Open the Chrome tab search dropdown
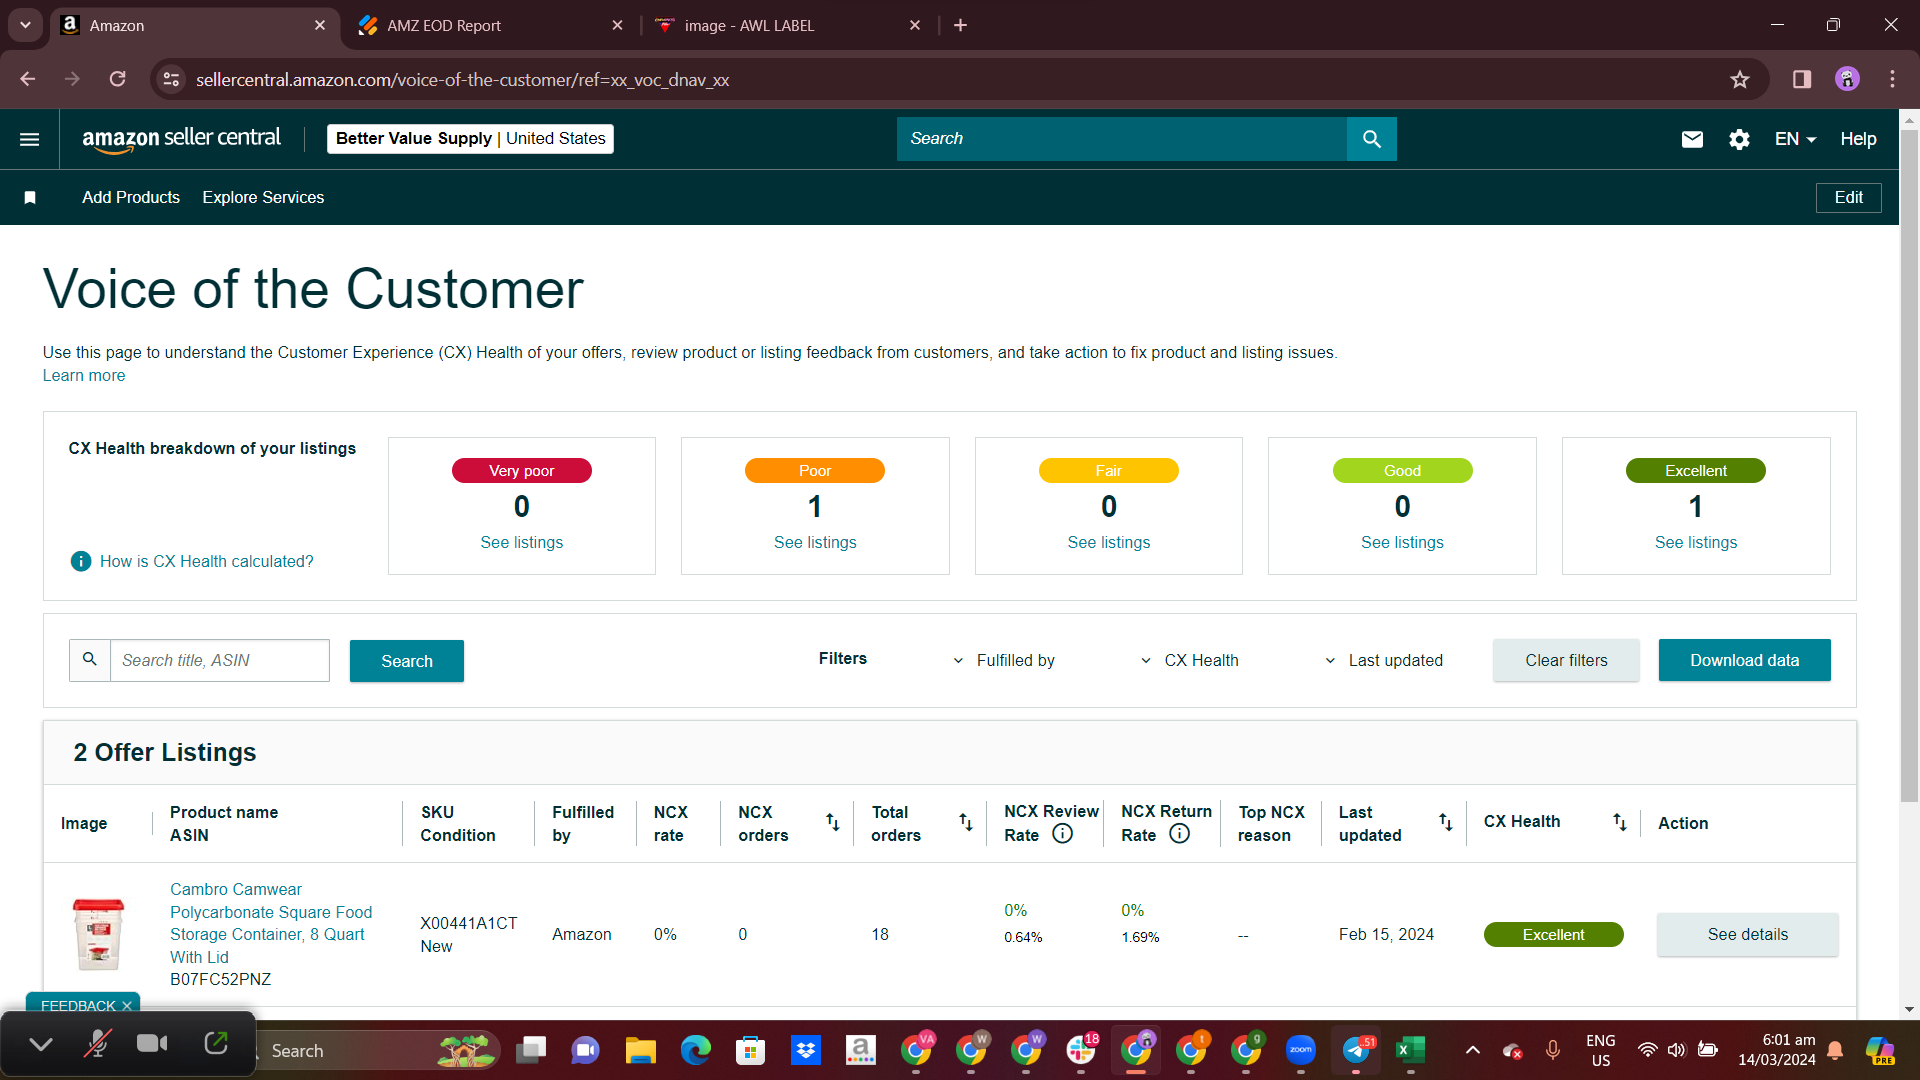1920x1080 pixels. pyautogui.click(x=25, y=25)
